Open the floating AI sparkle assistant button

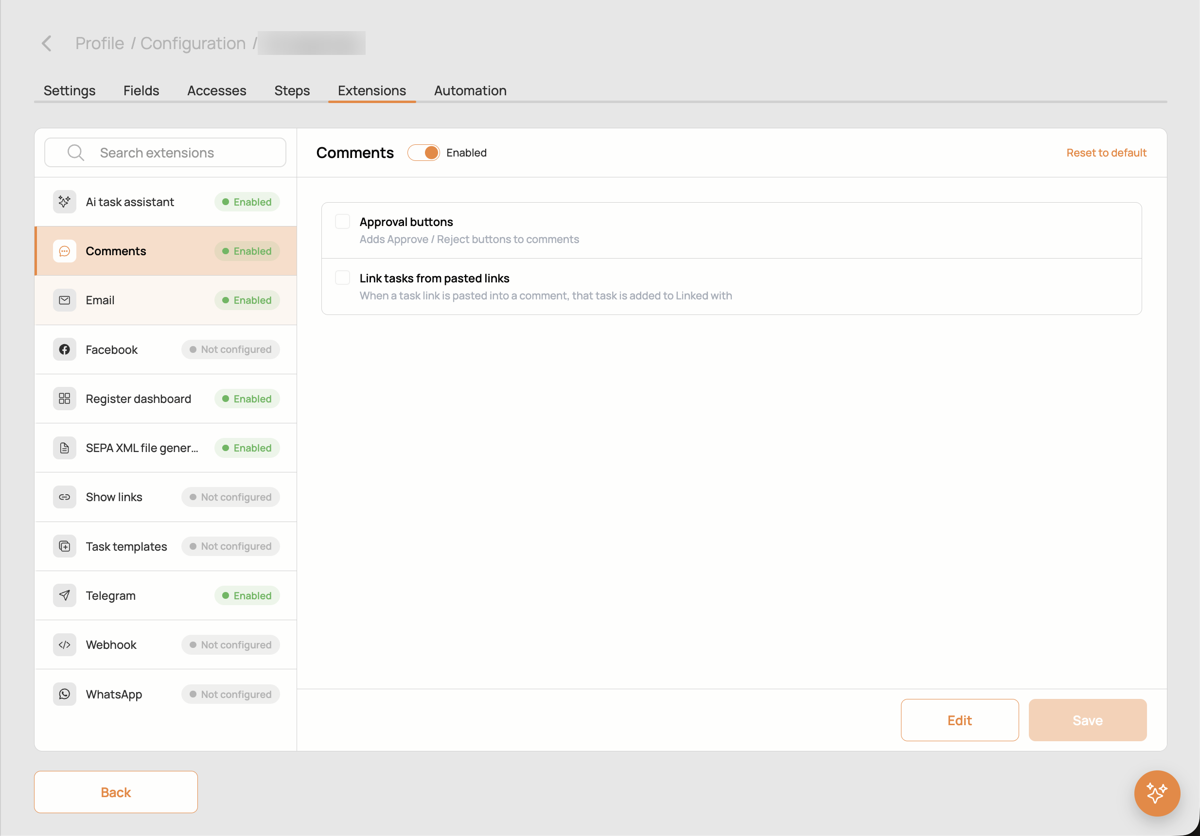1157,793
